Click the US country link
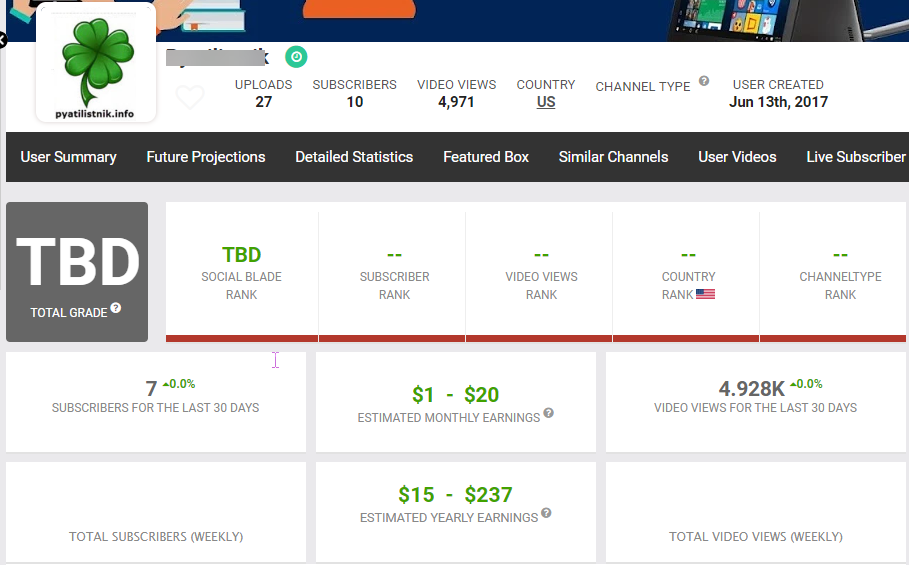 [546, 102]
